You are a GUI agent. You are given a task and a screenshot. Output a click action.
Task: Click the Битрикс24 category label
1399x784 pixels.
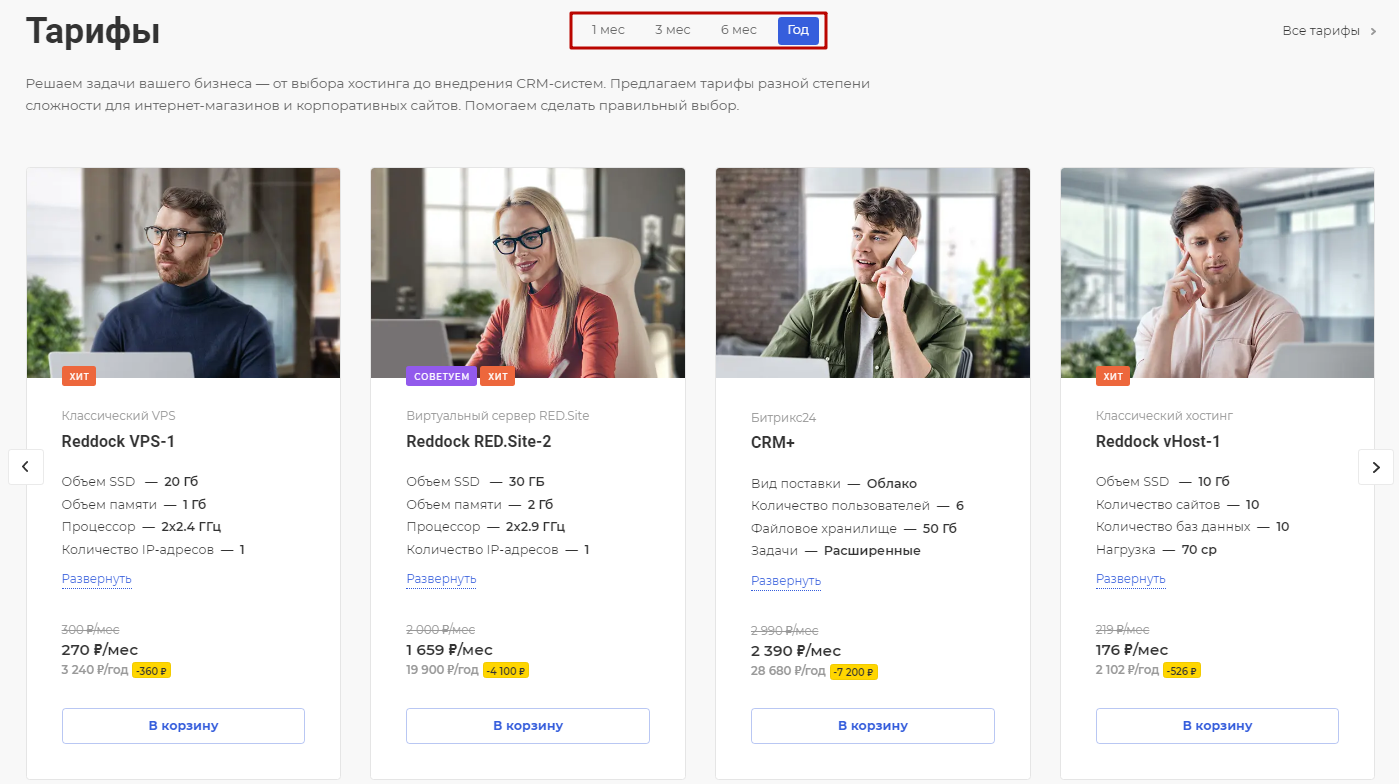pos(784,418)
